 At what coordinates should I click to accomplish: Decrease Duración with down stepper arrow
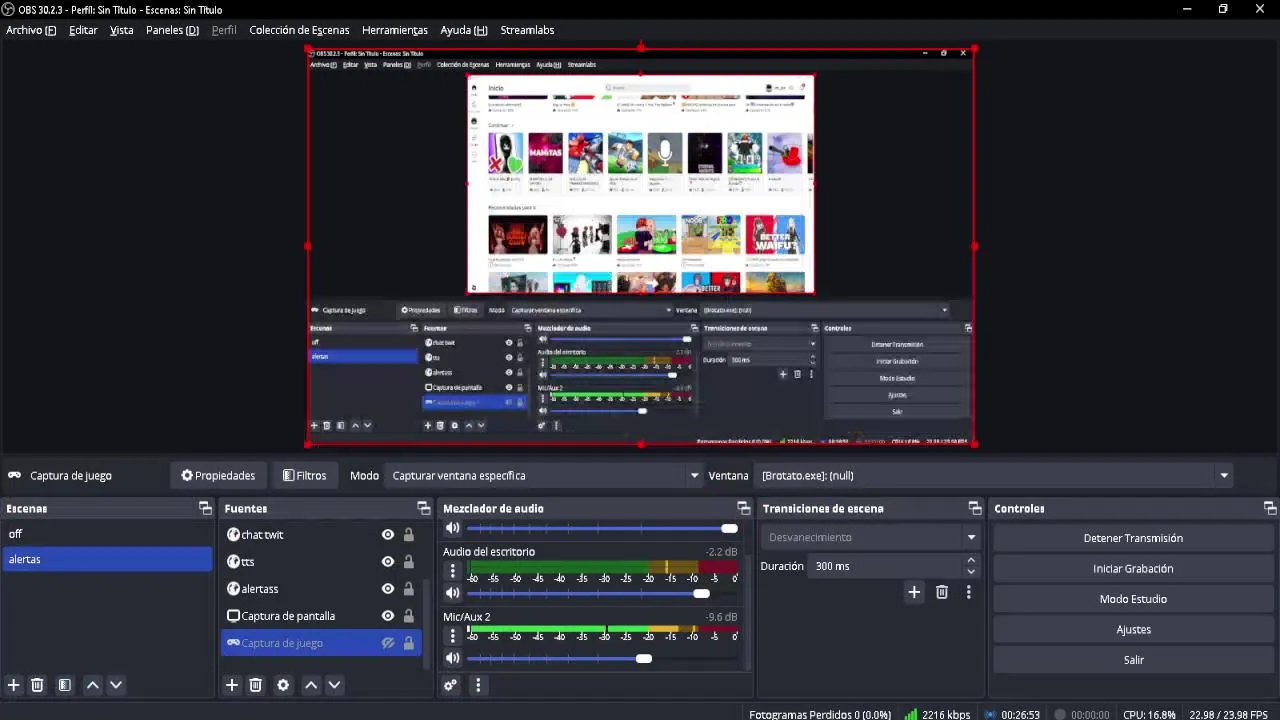pyautogui.click(x=971, y=572)
